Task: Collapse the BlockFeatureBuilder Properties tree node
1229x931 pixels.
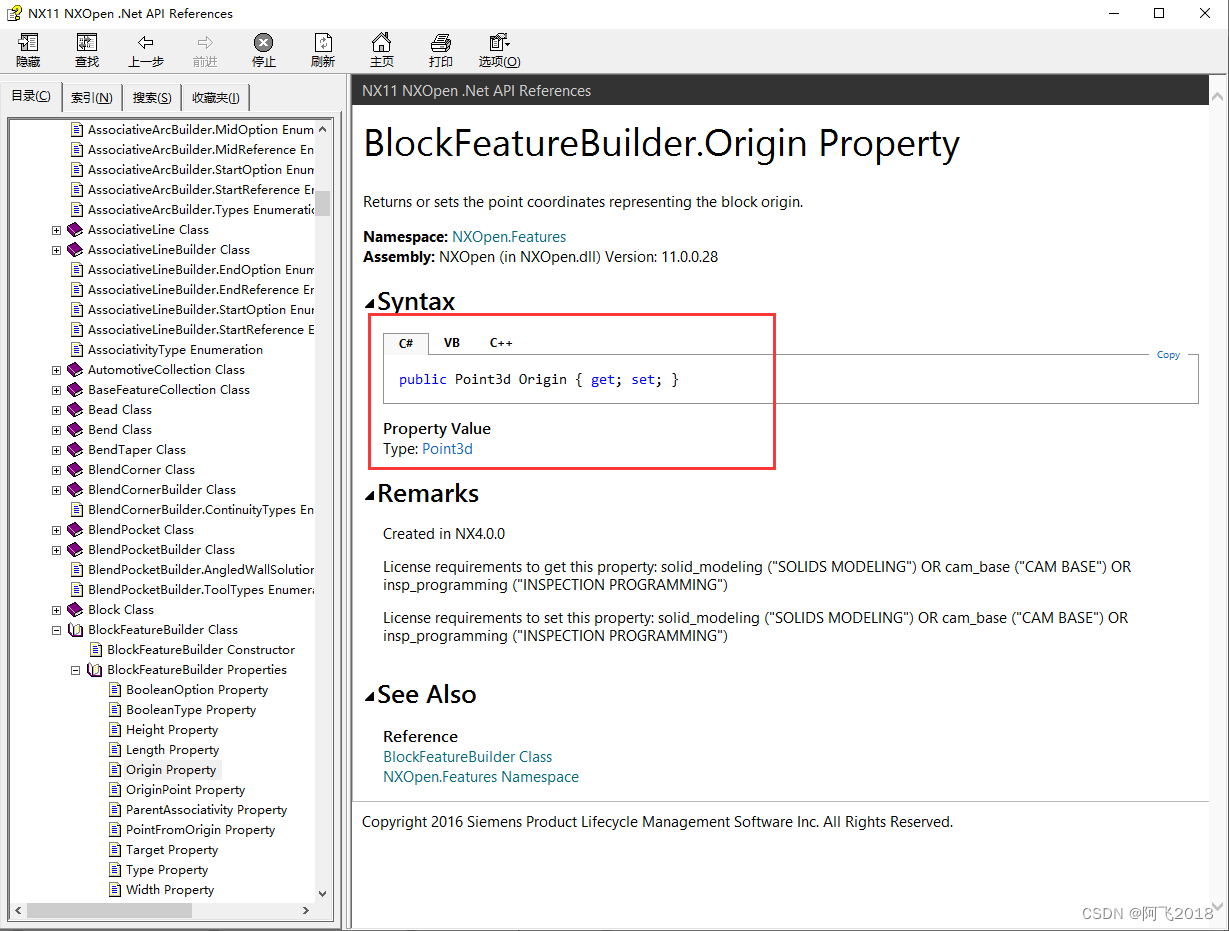Action: click(x=75, y=670)
